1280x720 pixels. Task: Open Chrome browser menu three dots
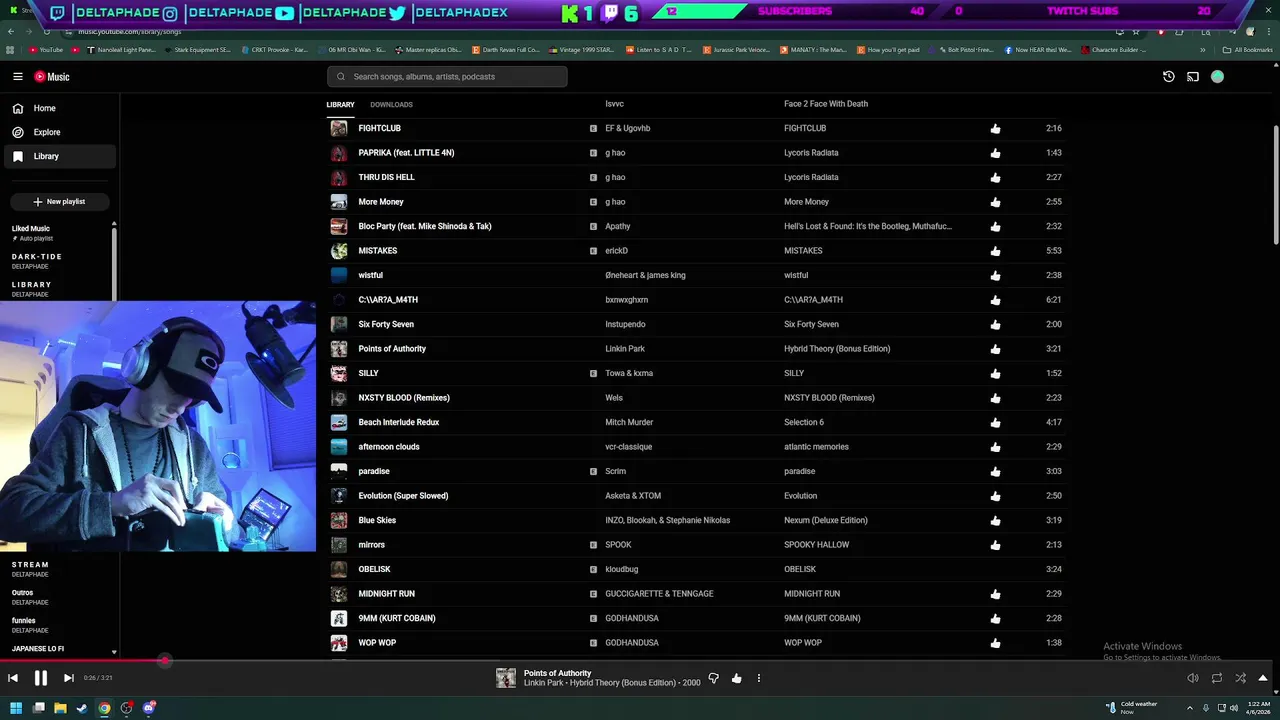pyautogui.click(x=1267, y=31)
